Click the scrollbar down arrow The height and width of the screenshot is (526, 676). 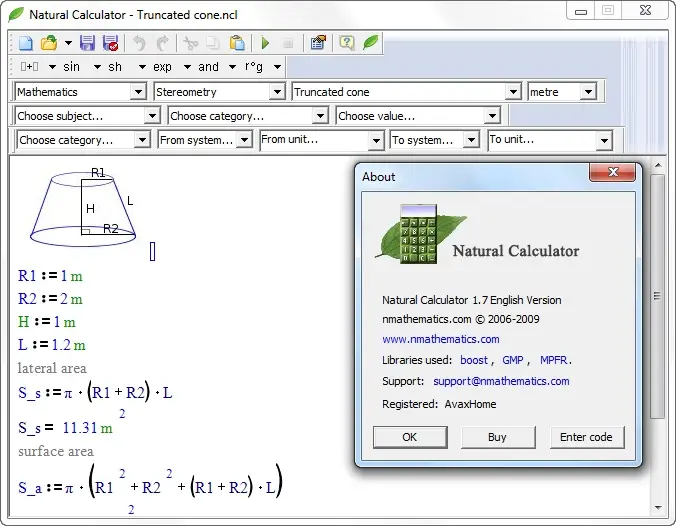pyautogui.click(x=658, y=508)
